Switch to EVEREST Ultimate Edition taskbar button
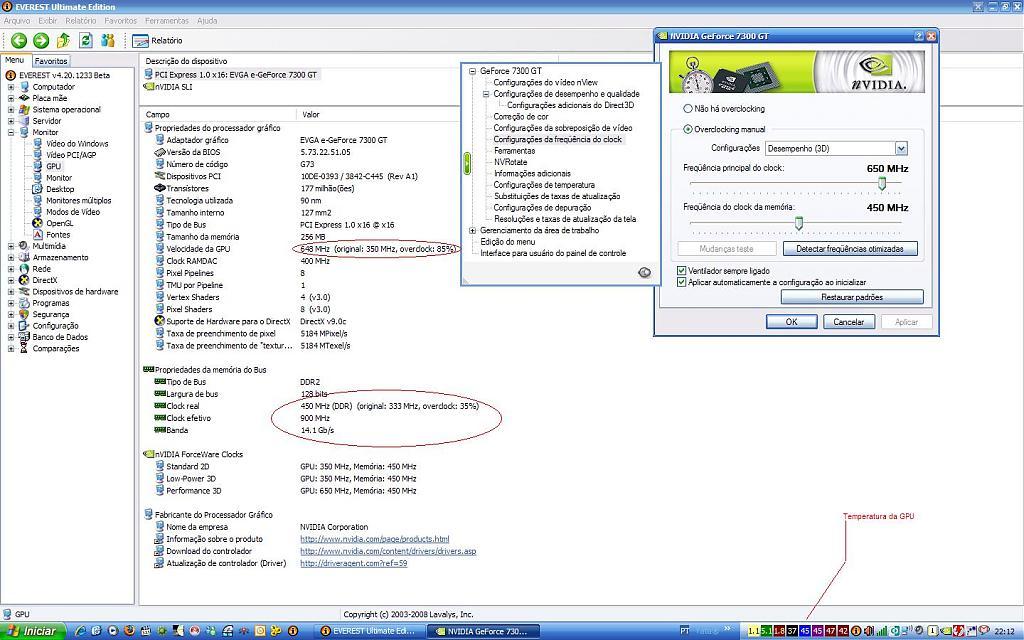 (368, 631)
